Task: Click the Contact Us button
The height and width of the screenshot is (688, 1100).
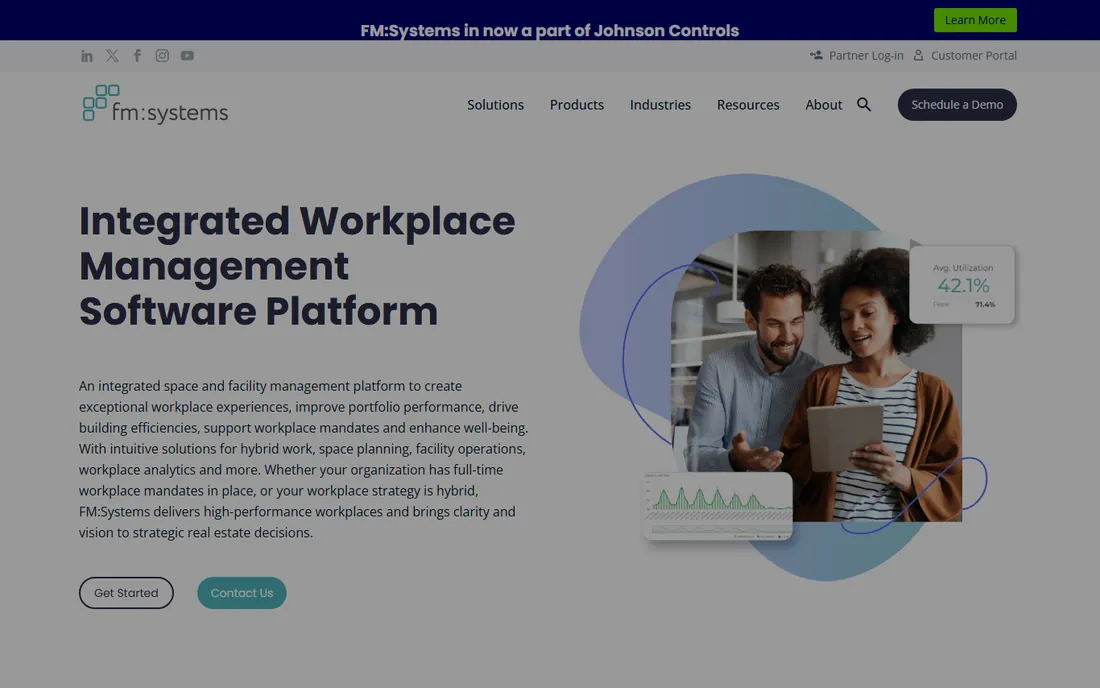Action: point(242,593)
